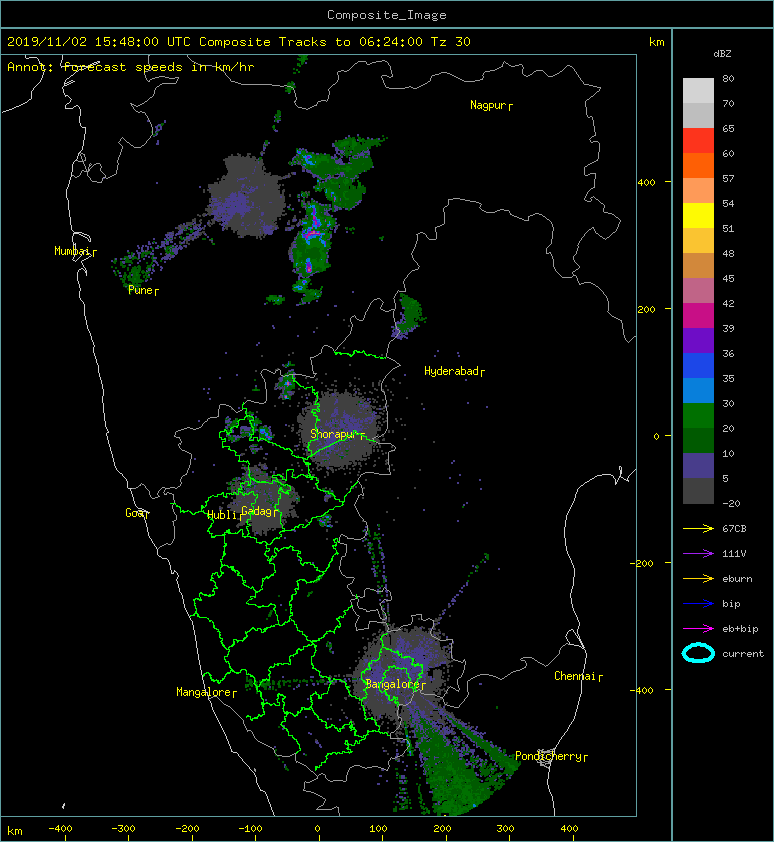Click the magenta eb+bip arrow legend icon

[x=698, y=629]
